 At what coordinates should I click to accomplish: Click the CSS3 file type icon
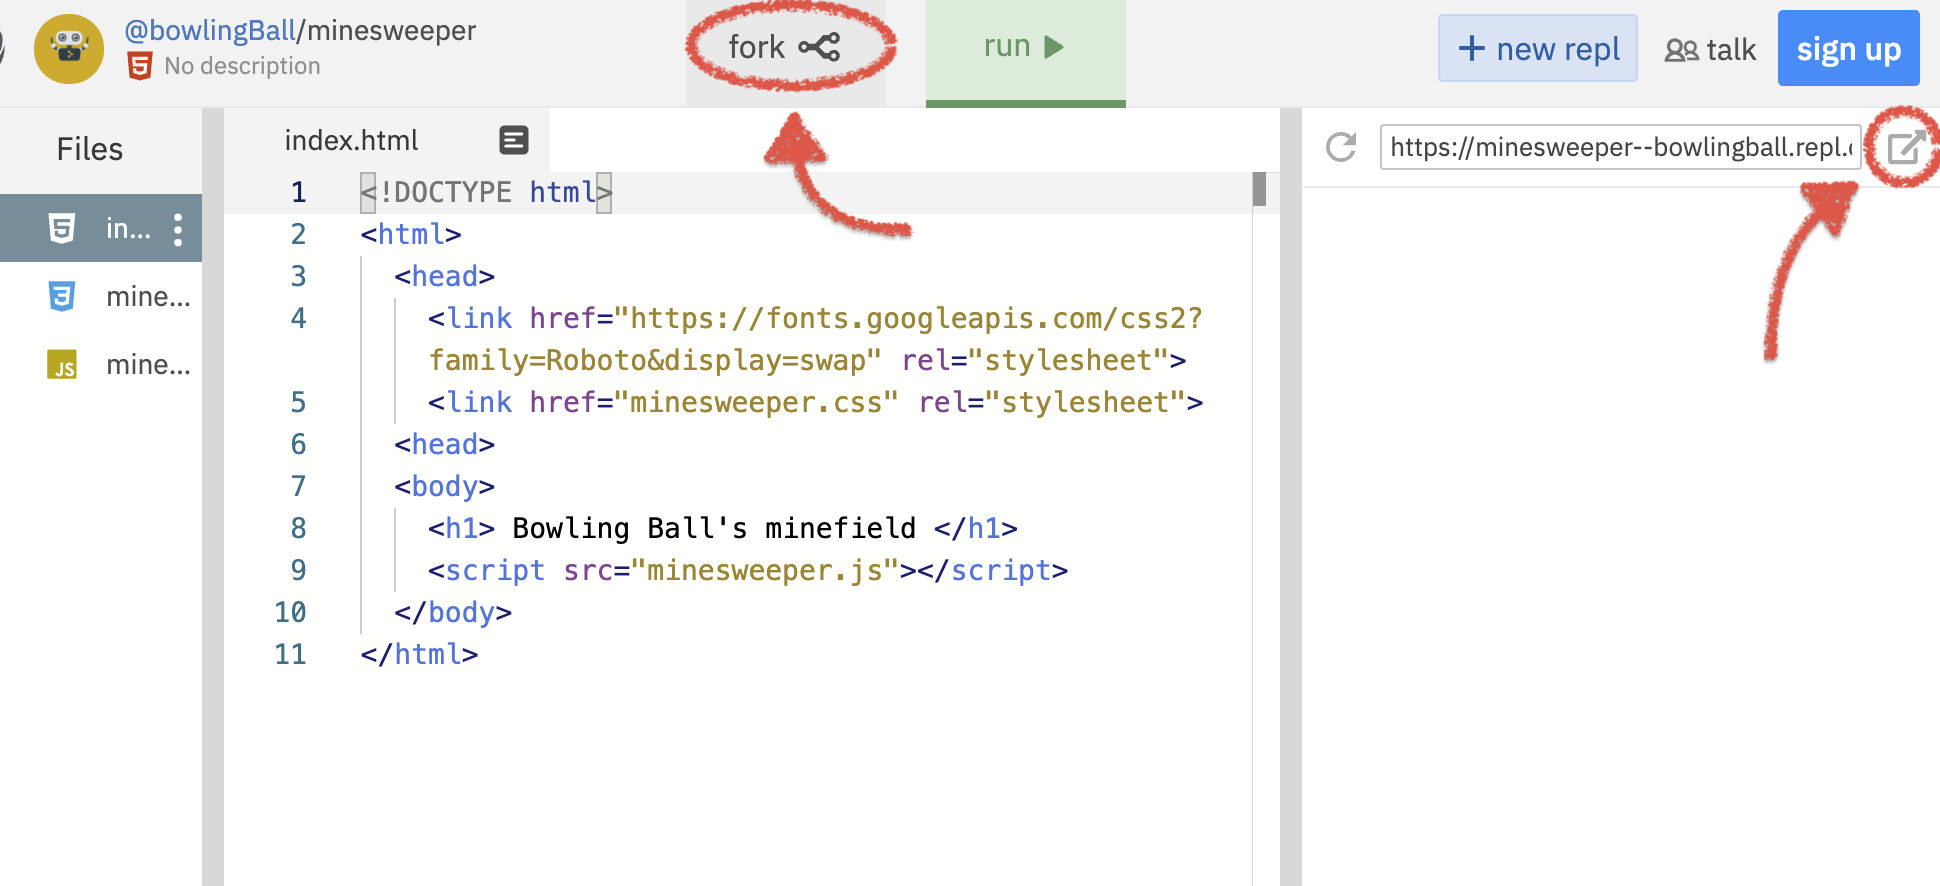pyautogui.click(x=62, y=296)
